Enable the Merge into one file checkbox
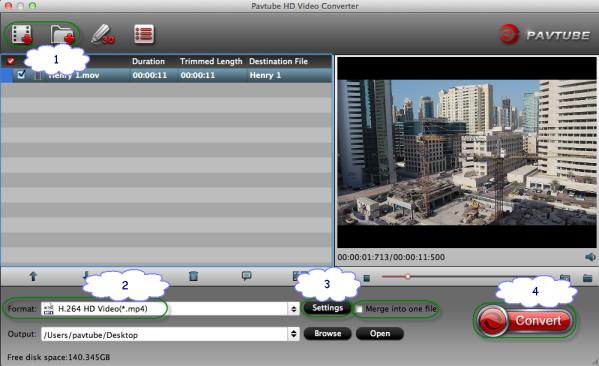This screenshot has height=366, width=599. [359, 309]
